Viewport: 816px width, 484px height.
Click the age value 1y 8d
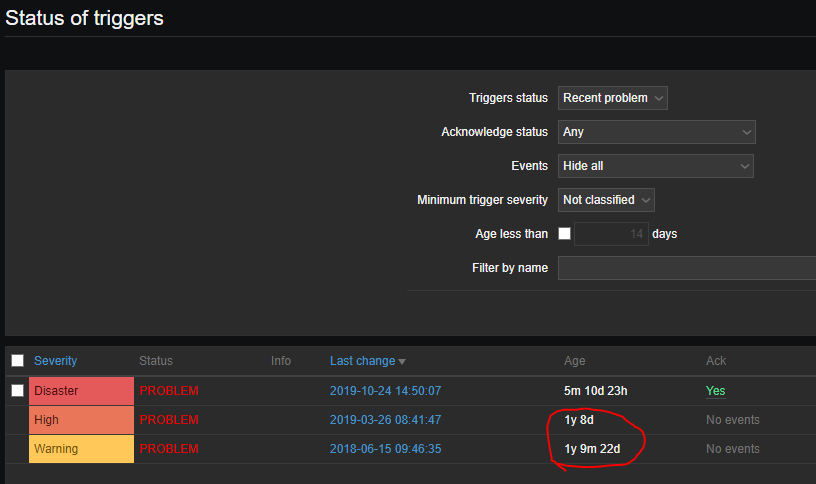[579, 420]
